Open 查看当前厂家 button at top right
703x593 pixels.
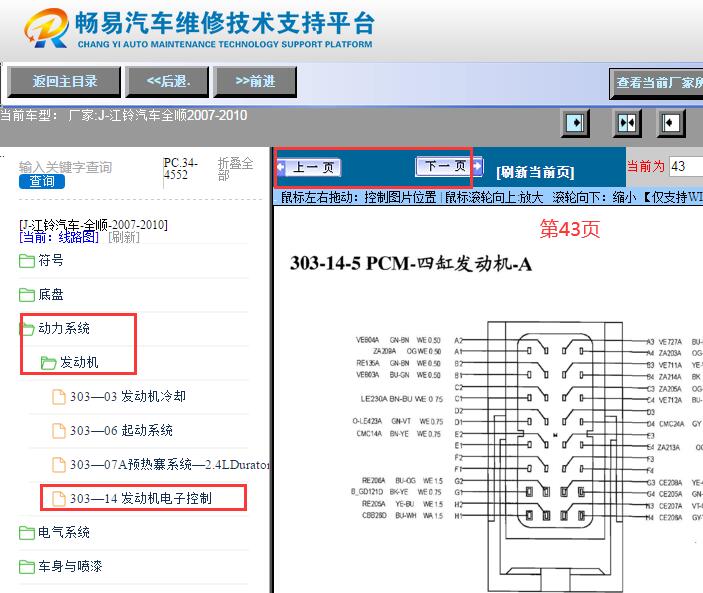click(x=656, y=83)
